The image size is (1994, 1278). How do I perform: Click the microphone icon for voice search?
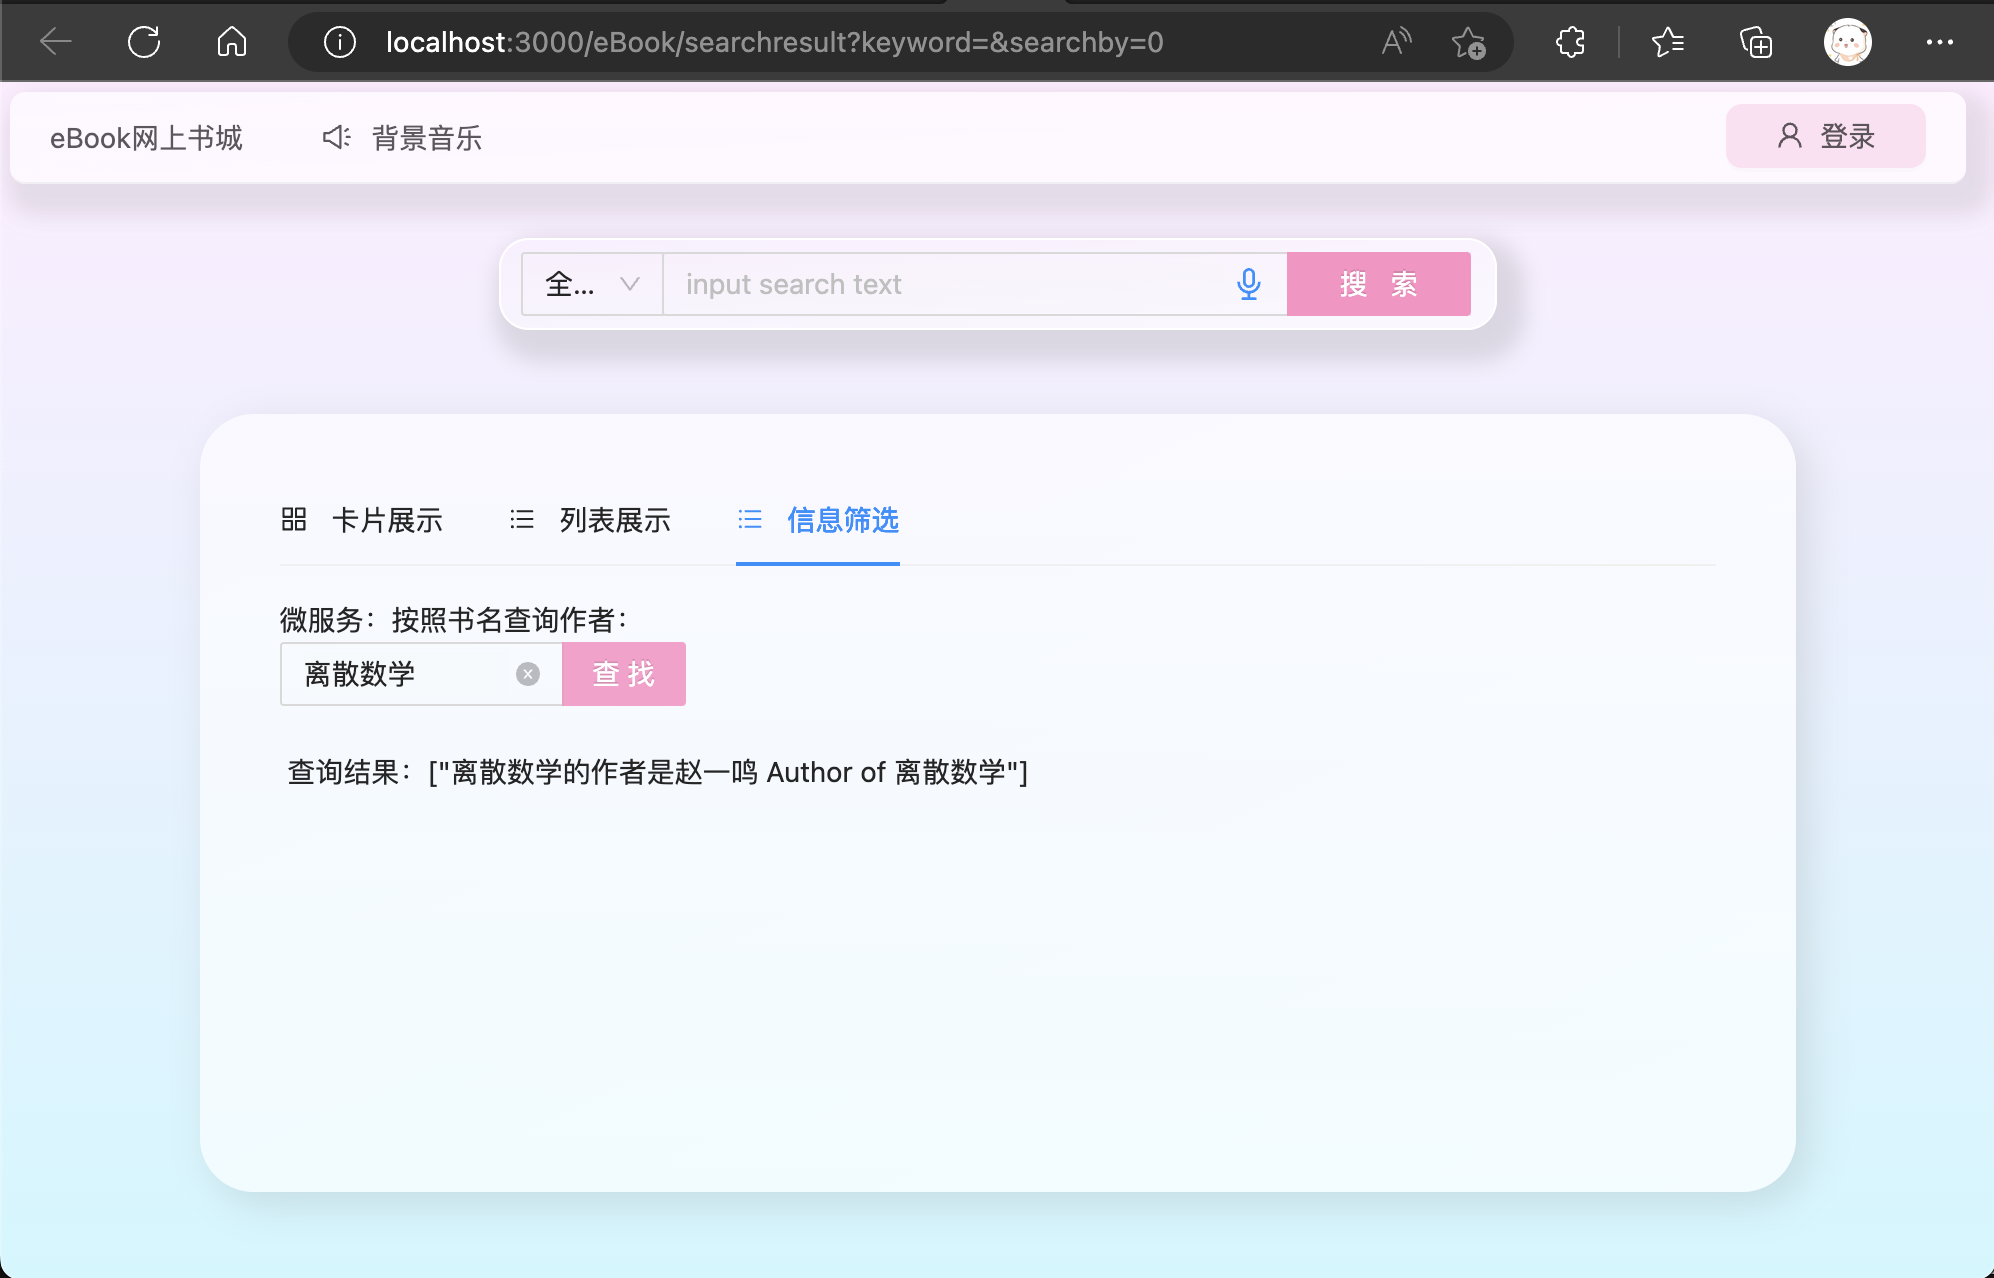click(1249, 284)
